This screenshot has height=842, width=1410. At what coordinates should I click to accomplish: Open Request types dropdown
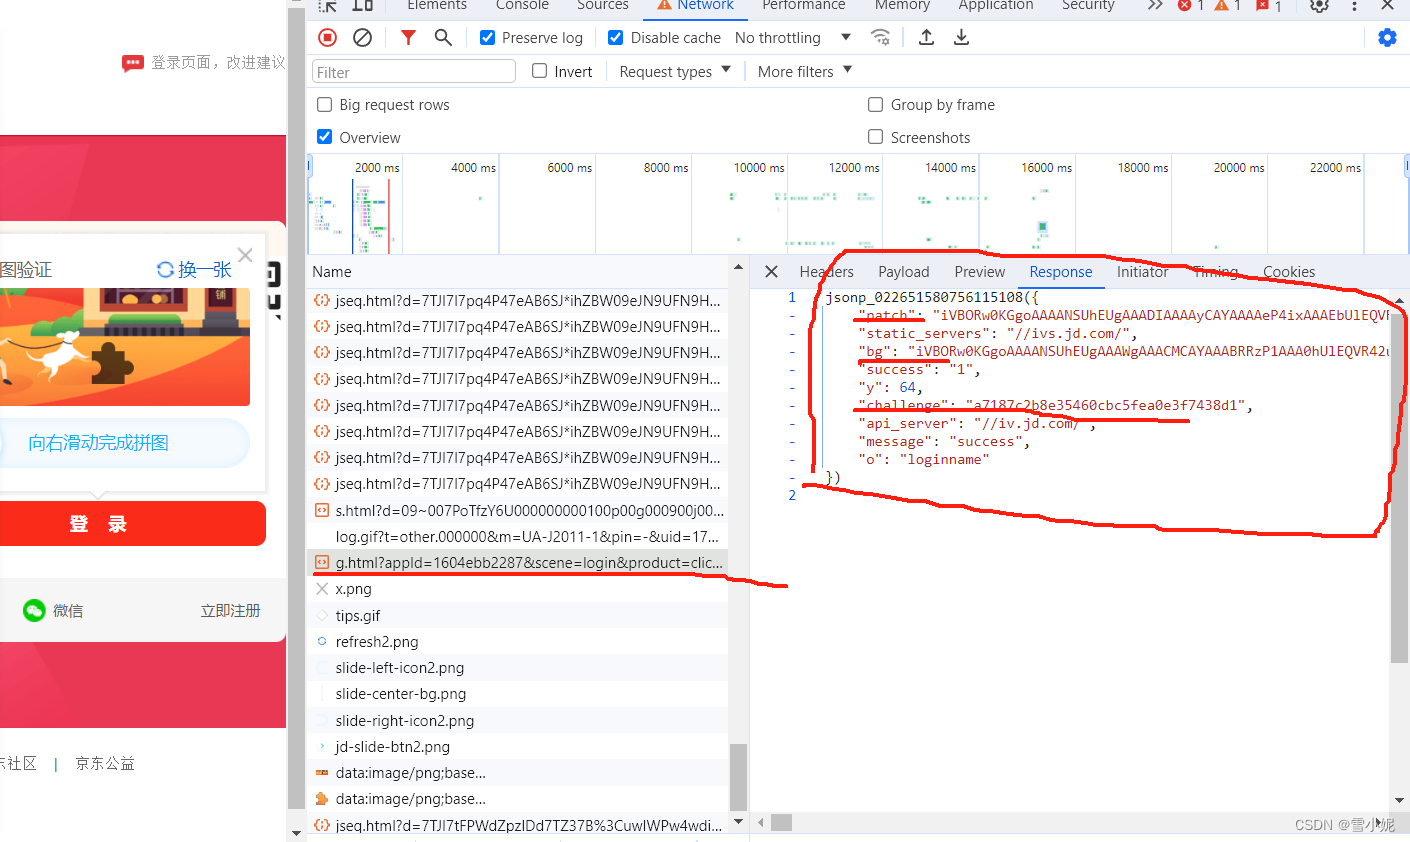coord(675,71)
